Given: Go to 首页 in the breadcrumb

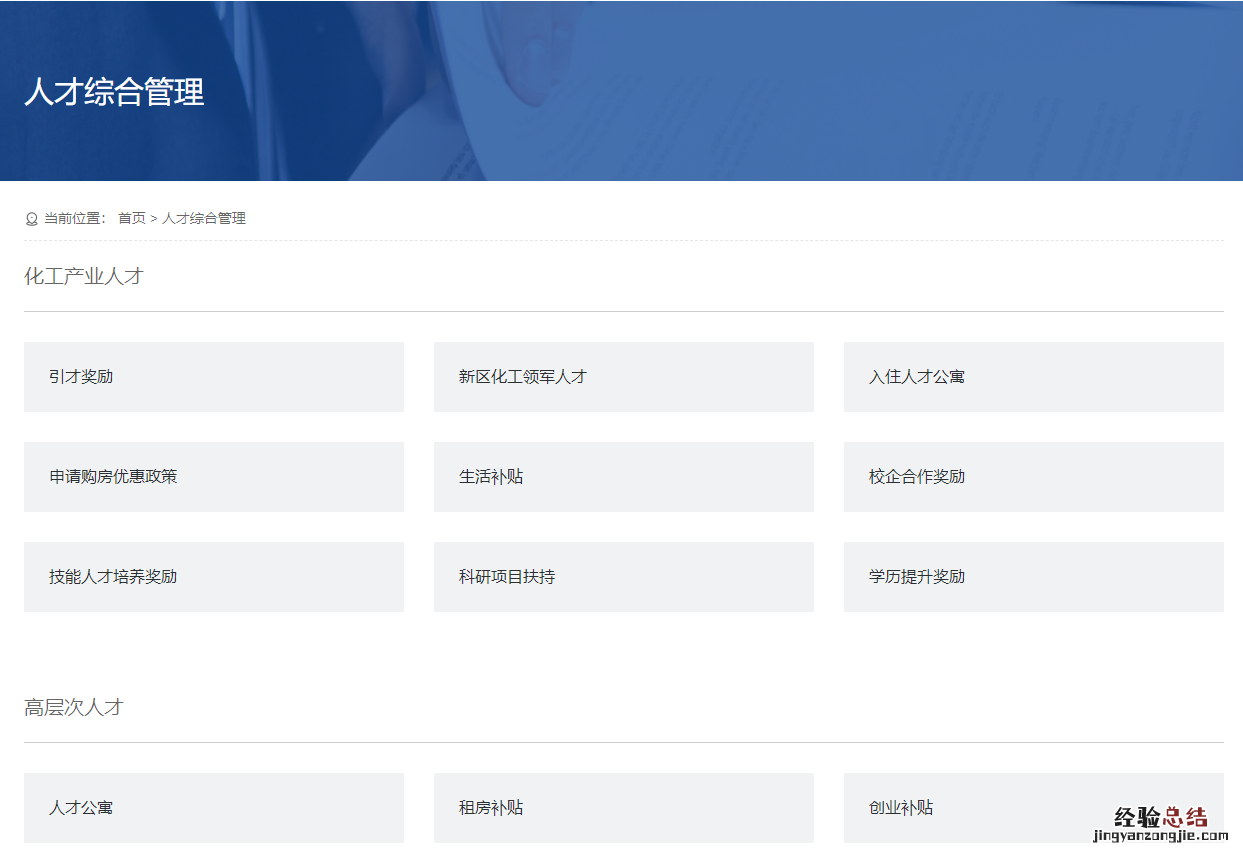Looking at the screenshot, I should pyautogui.click(x=131, y=218).
